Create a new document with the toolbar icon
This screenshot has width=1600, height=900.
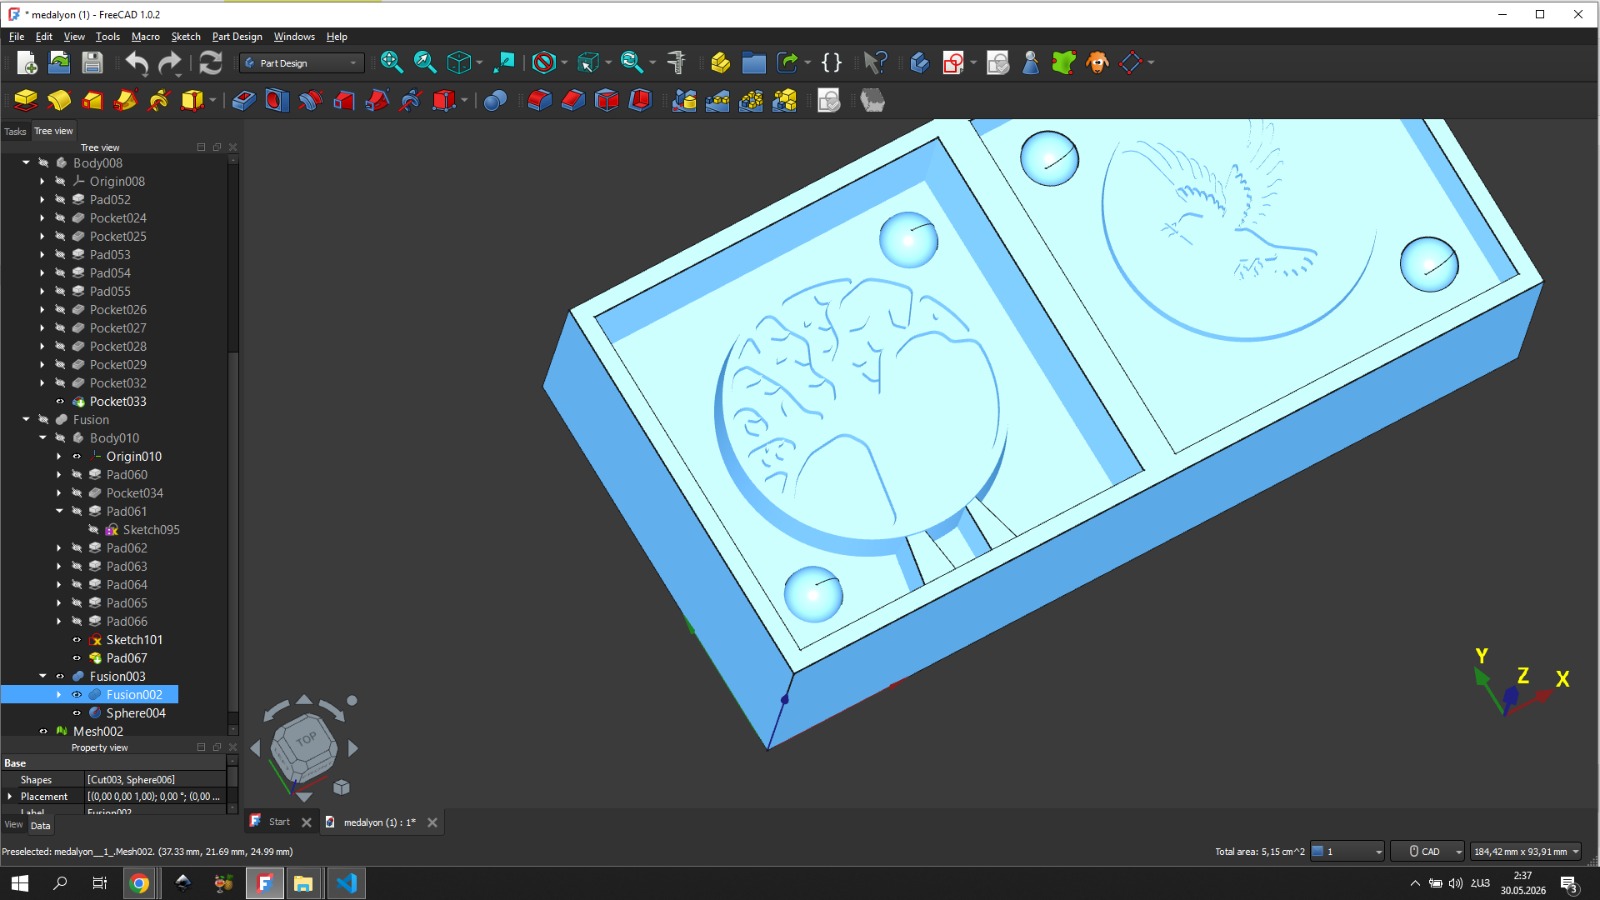27,63
